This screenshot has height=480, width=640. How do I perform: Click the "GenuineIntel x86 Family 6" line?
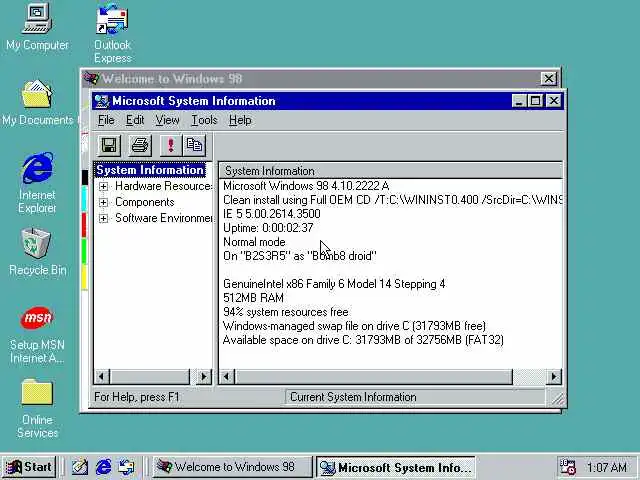[334, 284]
